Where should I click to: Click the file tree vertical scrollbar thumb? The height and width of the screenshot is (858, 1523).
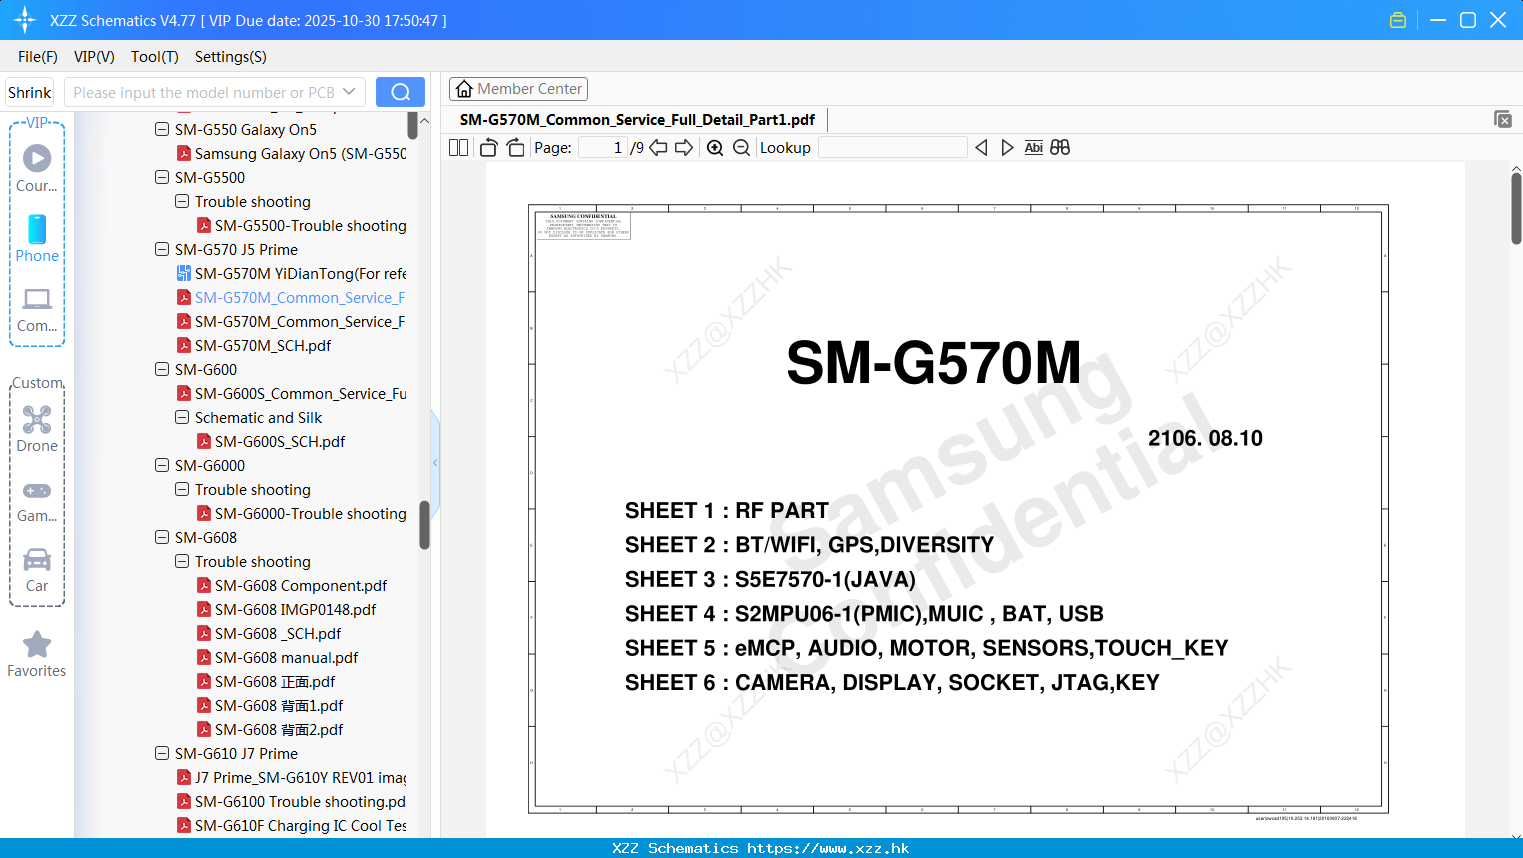coord(424,525)
